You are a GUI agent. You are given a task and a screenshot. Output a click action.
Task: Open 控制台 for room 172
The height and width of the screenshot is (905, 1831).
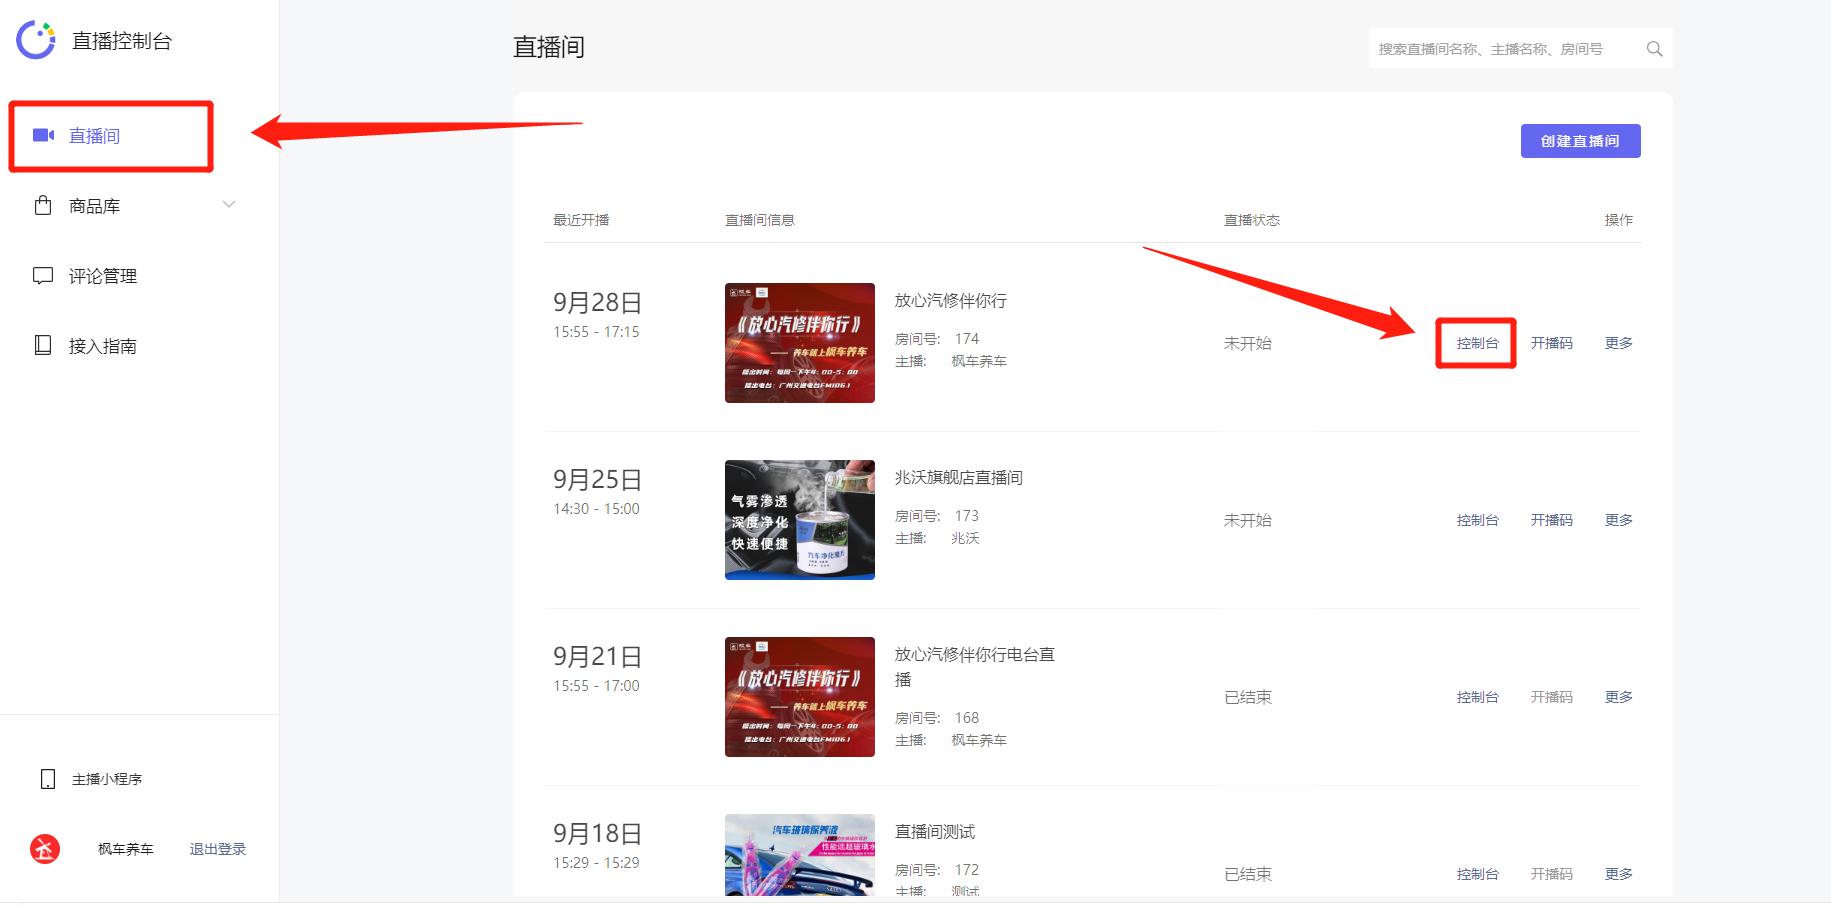pyautogui.click(x=1477, y=874)
